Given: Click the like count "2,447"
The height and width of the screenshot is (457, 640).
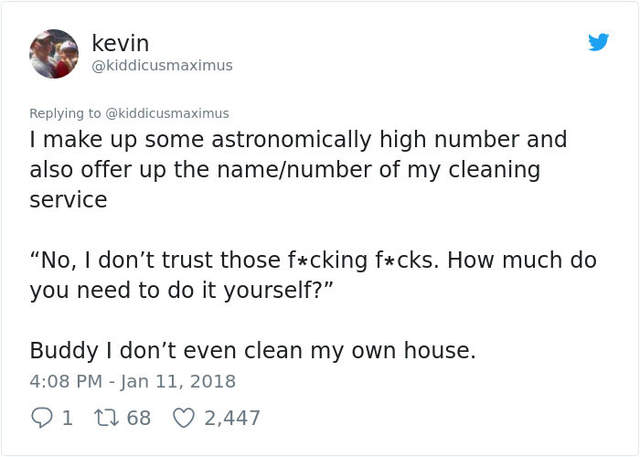Looking at the screenshot, I should pyautogui.click(x=232, y=417).
